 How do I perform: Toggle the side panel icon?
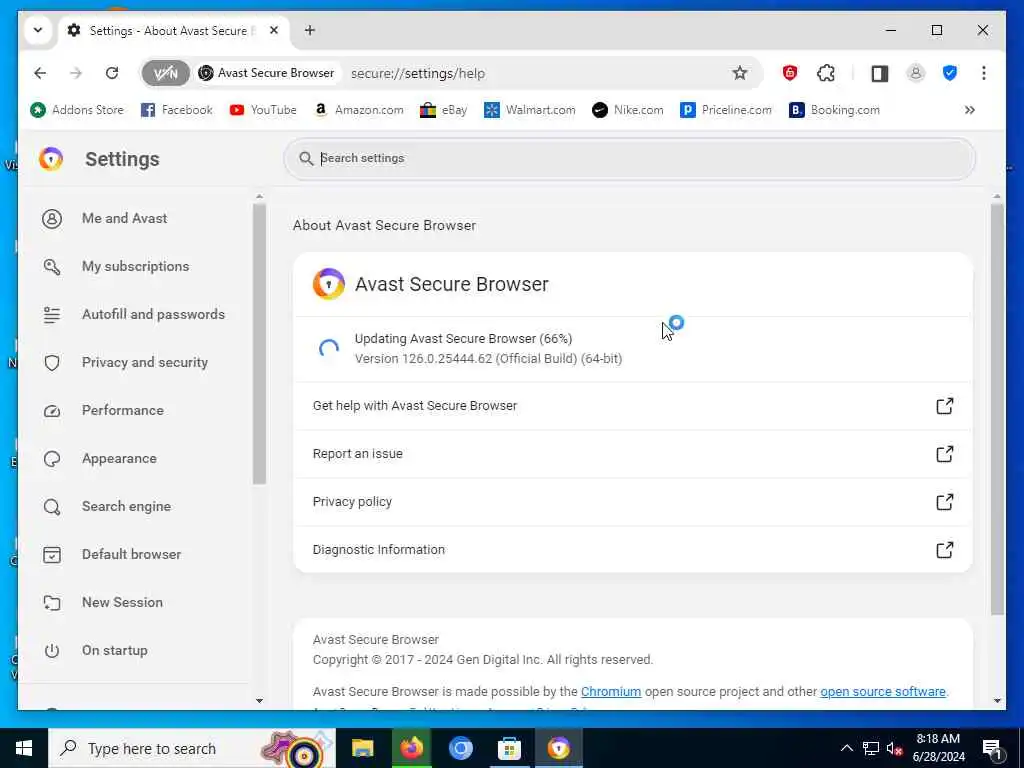tap(879, 73)
